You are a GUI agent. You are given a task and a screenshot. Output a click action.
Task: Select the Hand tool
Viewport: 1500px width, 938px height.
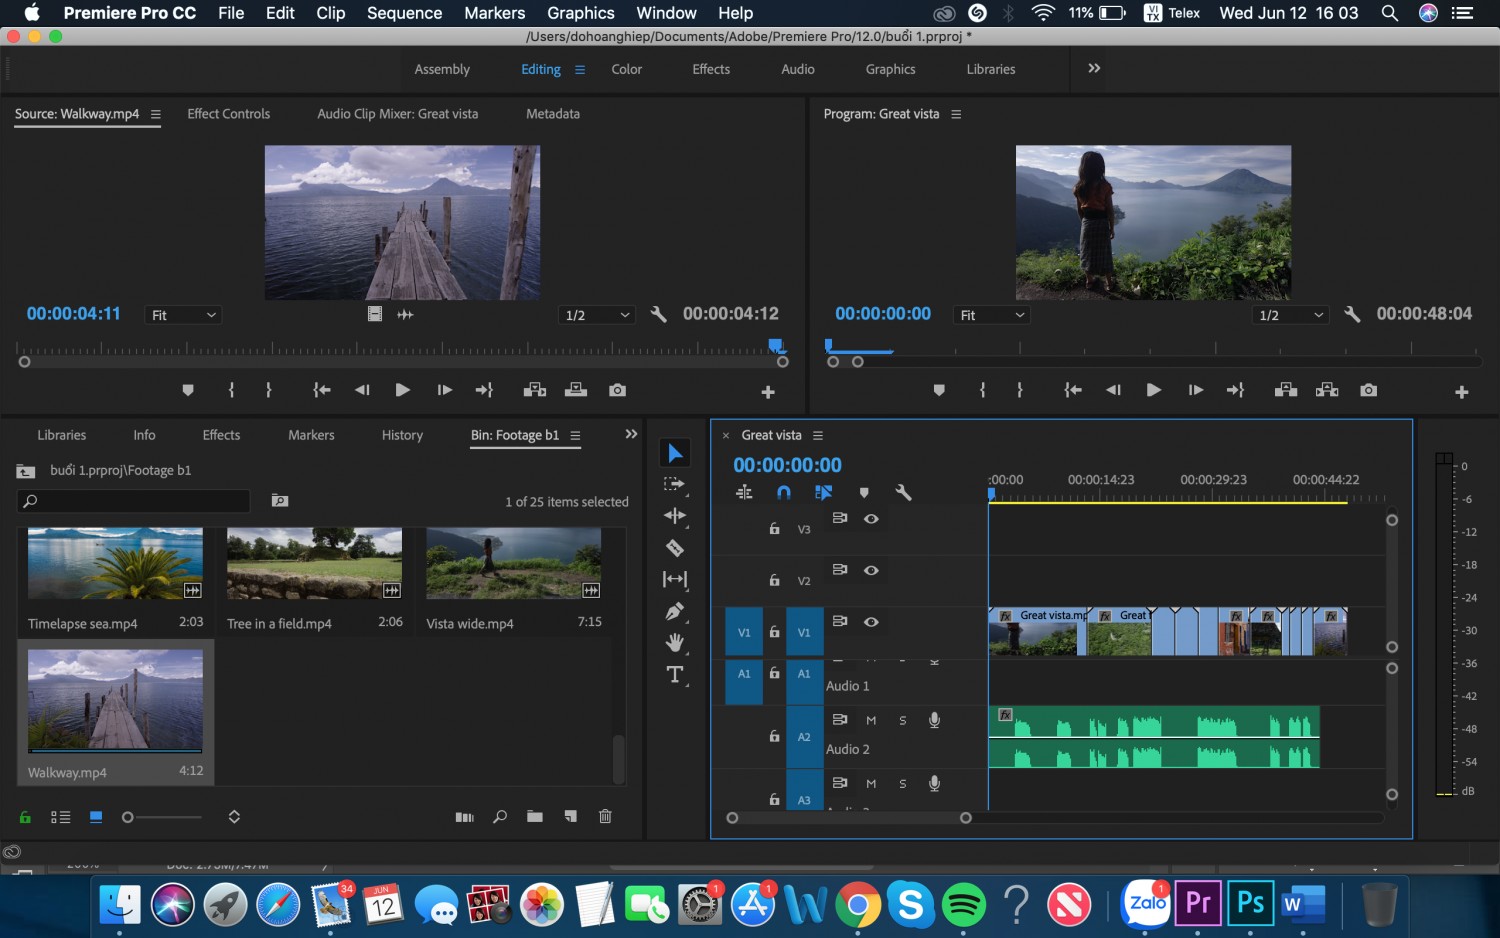coord(675,642)
